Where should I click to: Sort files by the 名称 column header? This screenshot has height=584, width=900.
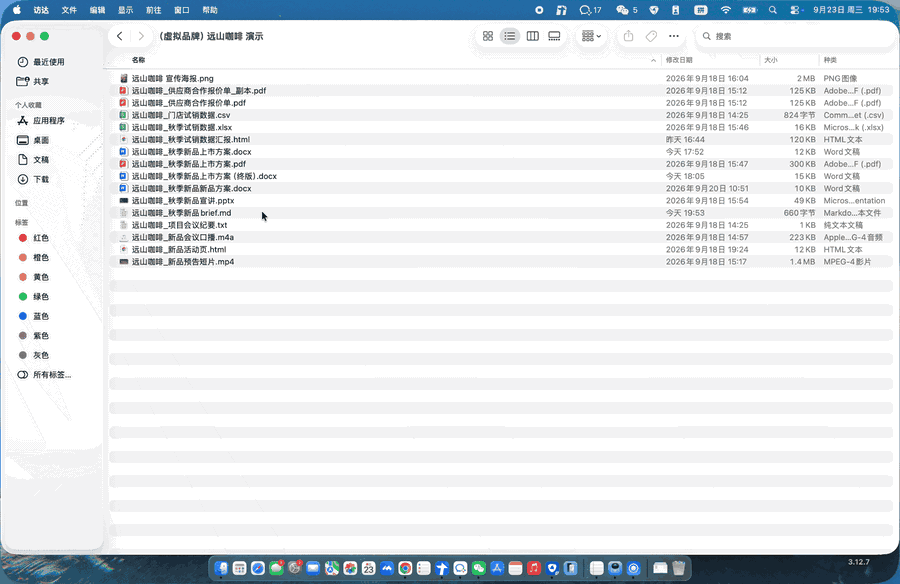(138, 60)
